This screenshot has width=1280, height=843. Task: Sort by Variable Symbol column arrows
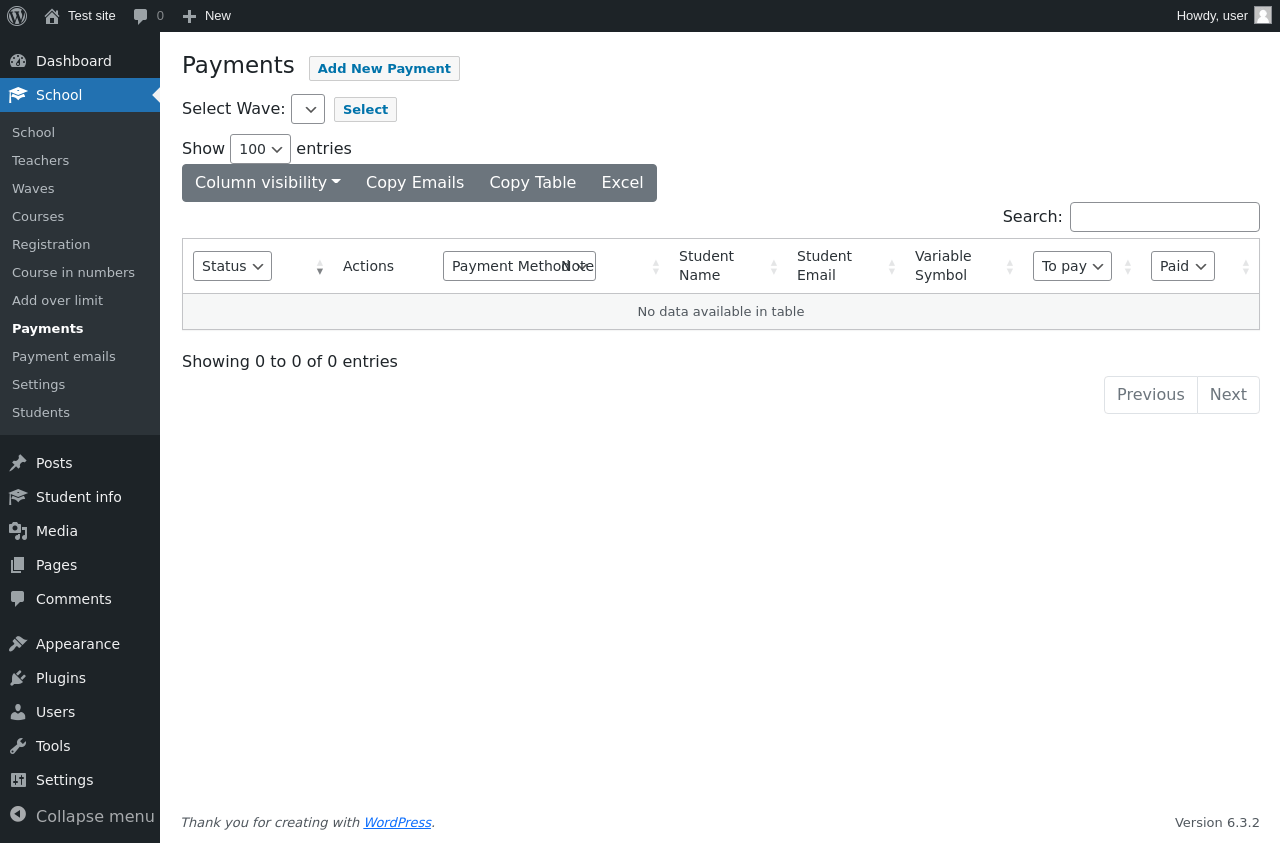point(1010,267)
